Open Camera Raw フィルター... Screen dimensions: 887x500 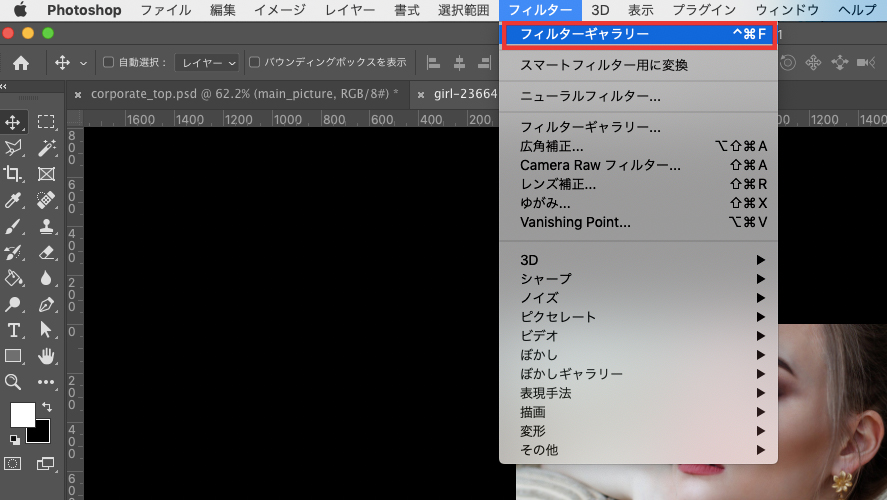638,165
